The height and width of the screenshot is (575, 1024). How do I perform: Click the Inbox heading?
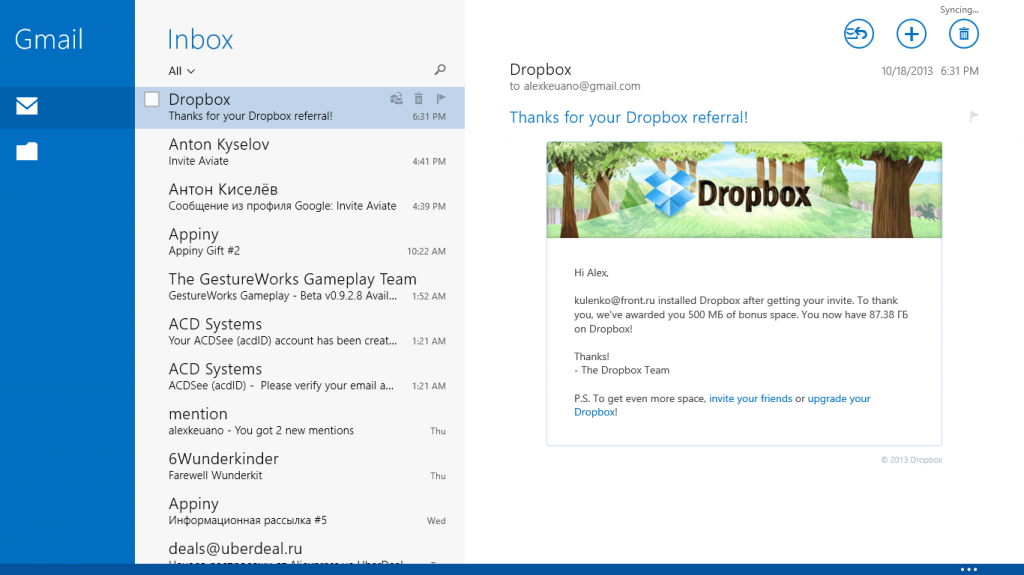click(200, 39)
